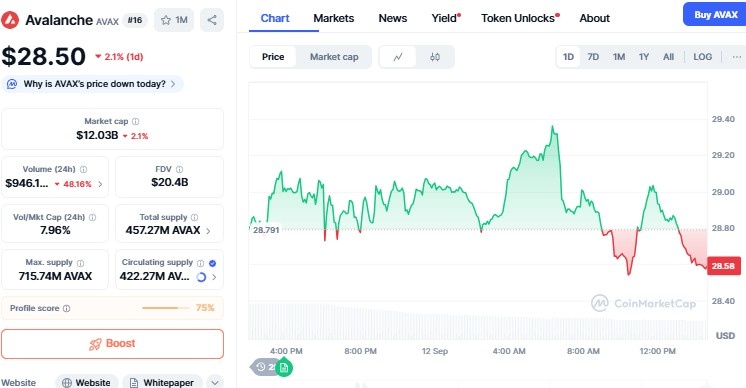The image size is (746, 388).
Task: Click the info icon beside FDV
Action: [179, 169]
